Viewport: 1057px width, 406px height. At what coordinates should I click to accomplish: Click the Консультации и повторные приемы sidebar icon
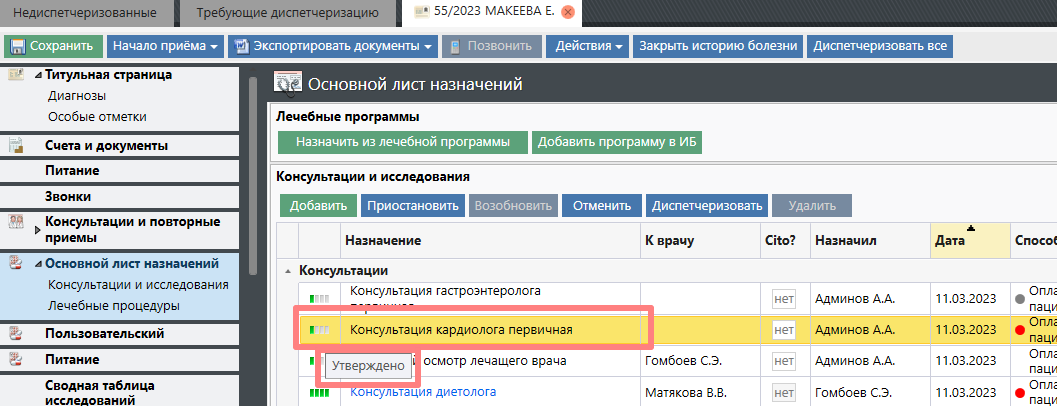coord(16,222)
